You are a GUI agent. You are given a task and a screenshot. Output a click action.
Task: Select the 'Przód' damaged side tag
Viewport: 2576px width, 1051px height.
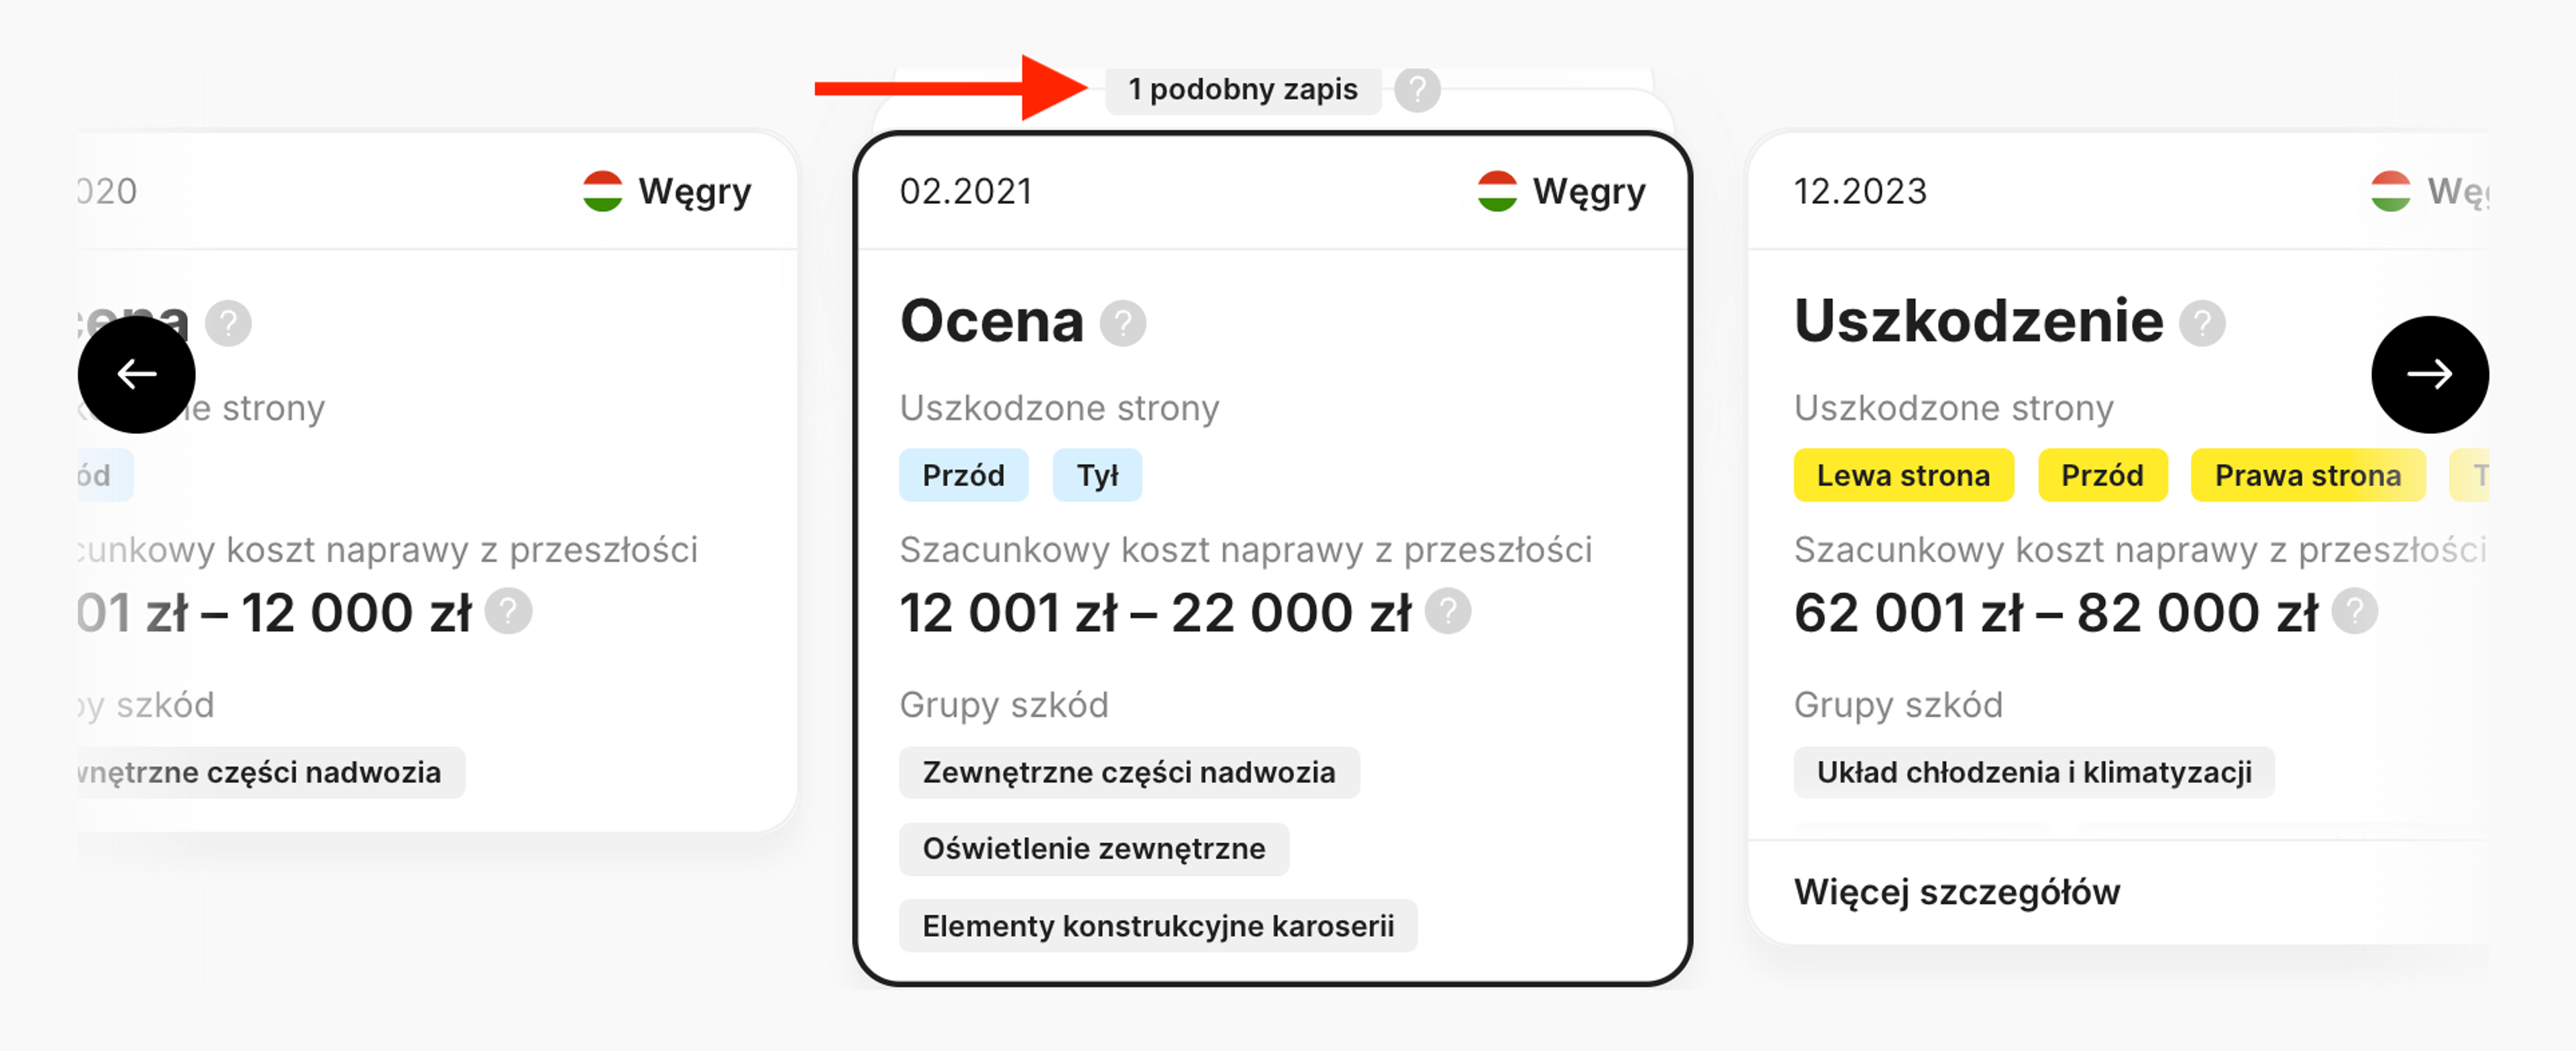(x=963, y=475)
